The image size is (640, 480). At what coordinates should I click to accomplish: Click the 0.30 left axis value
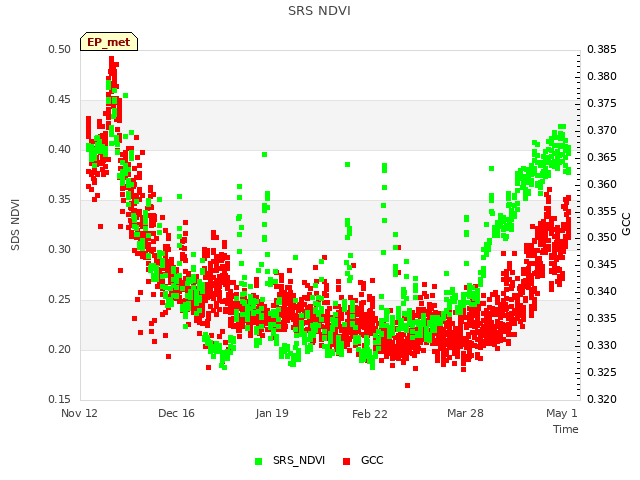(60, 249)
